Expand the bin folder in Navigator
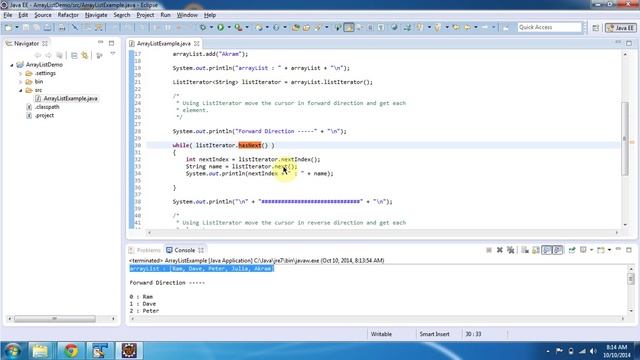The width and height of the screenshot is (640, 360). point(20,82)
